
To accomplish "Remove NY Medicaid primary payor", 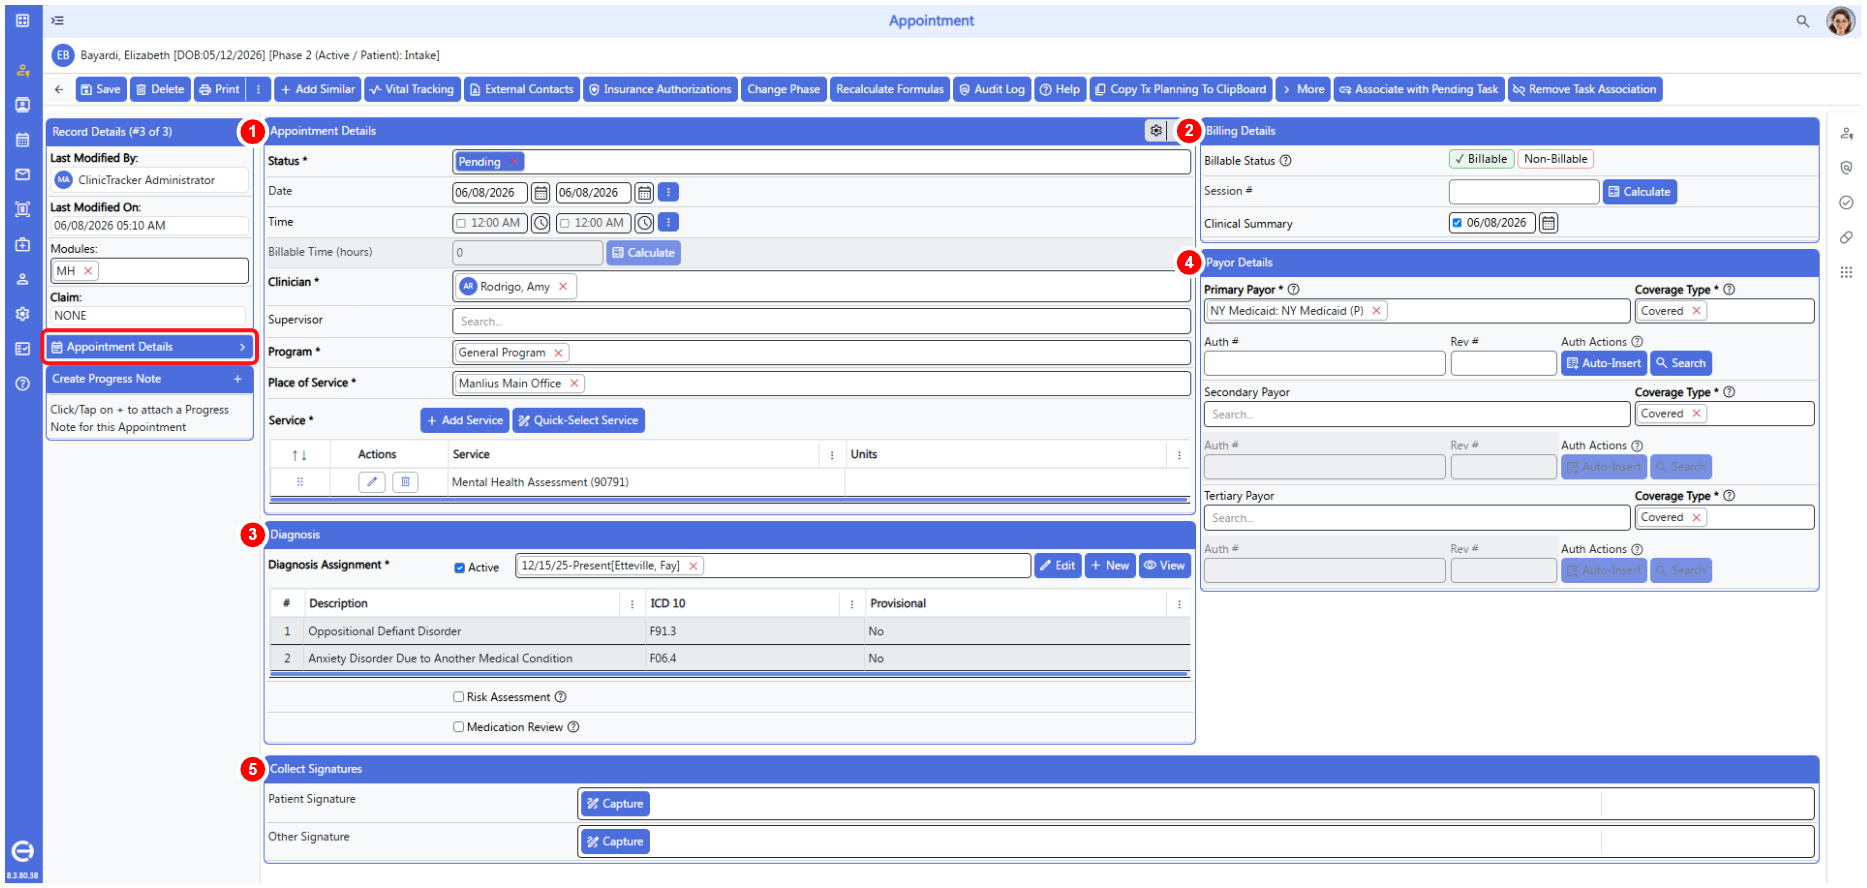I will tap(1376, 311).
